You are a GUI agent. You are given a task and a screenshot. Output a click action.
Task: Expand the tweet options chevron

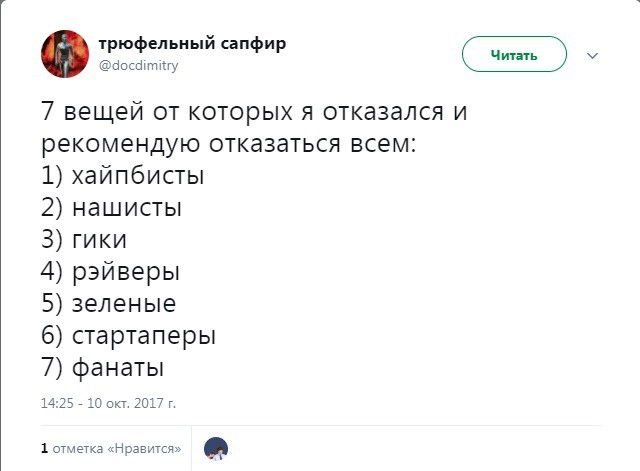592,56
